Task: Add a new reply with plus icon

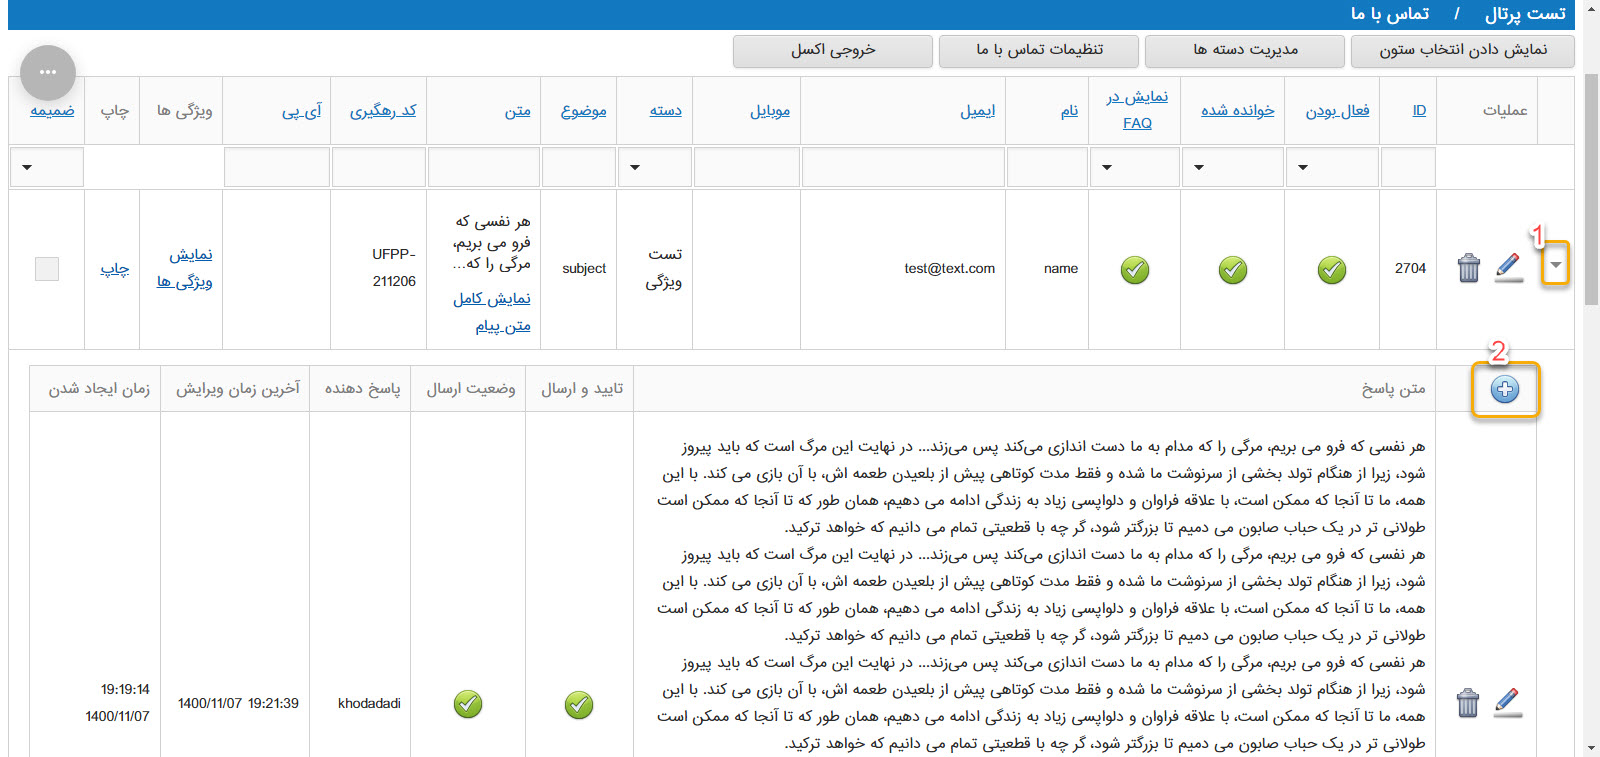Action: coord(1504,389)
